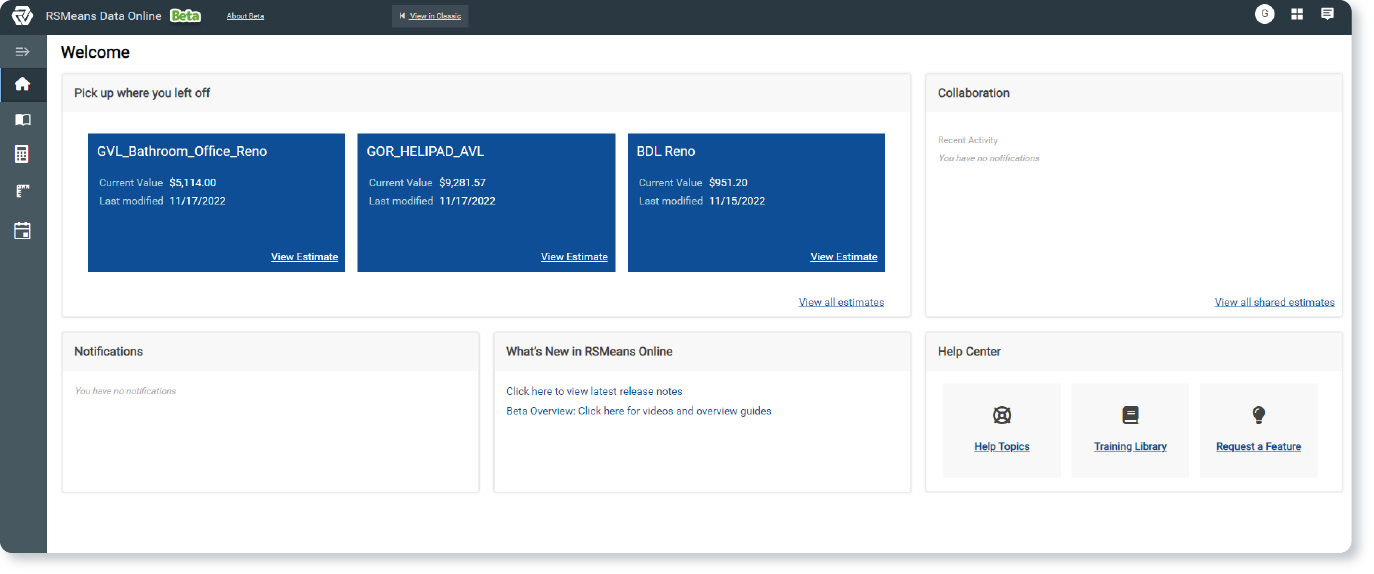Open the Home page from sidebar
The image size is (1374, 574).
pos(22,84)
